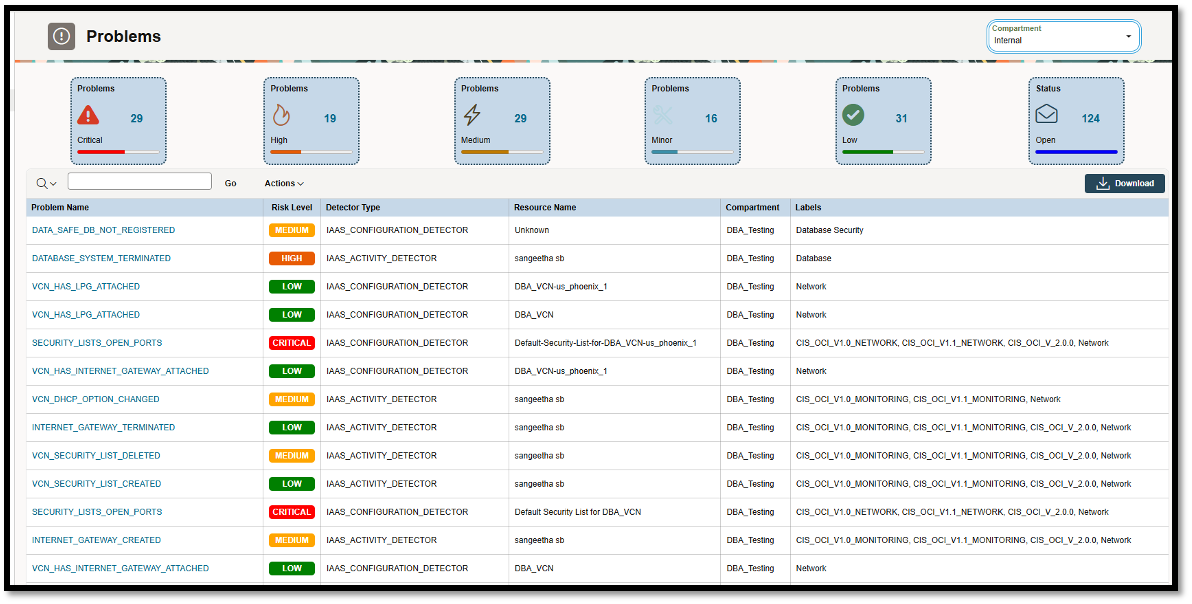1192x604 pixels.
Task: Click the Problems page header alert icon
Action: 62,36
